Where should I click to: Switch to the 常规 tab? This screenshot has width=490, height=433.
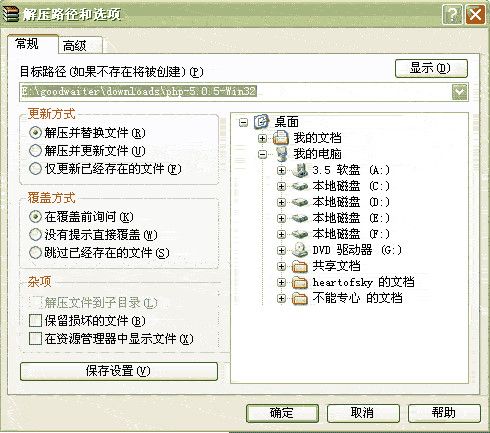tap(33, 44)
